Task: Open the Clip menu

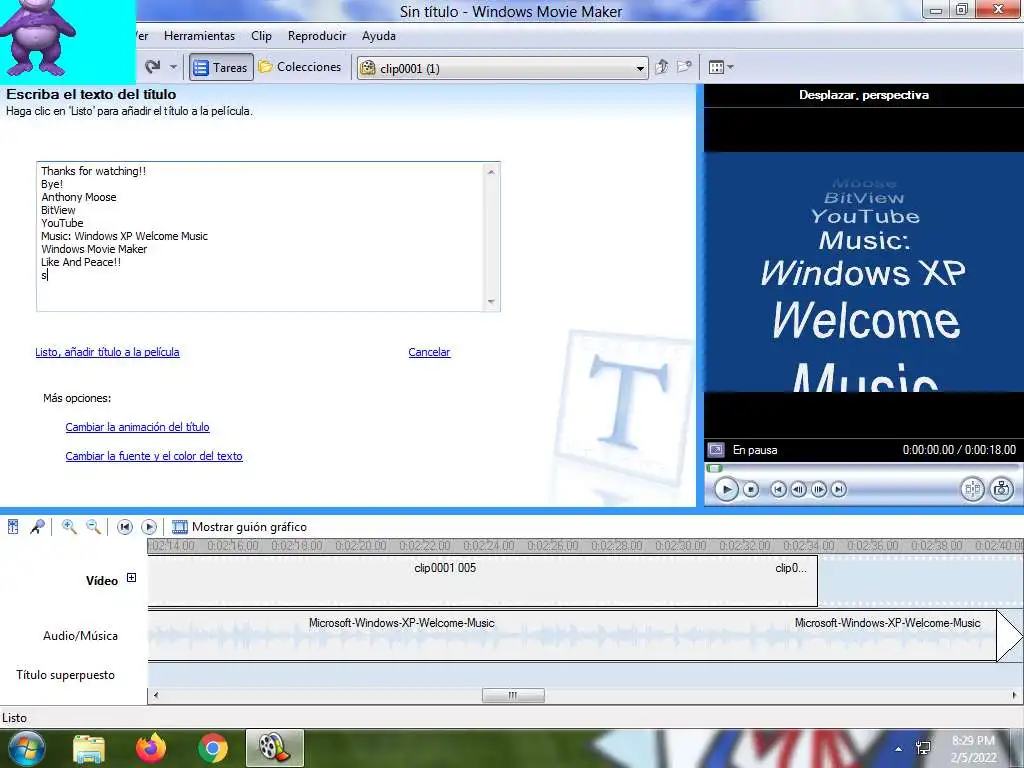Action: (261, 36)
